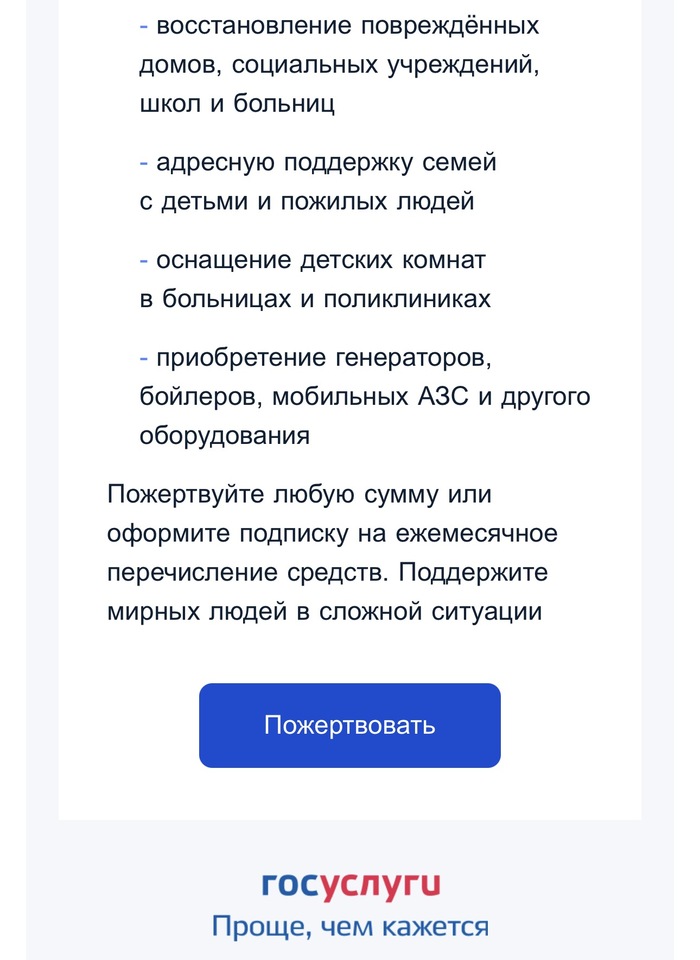
Task: Click the slogan 'Проще, чем кажется'
Action: pyautogui.click(x=350, y=927)
